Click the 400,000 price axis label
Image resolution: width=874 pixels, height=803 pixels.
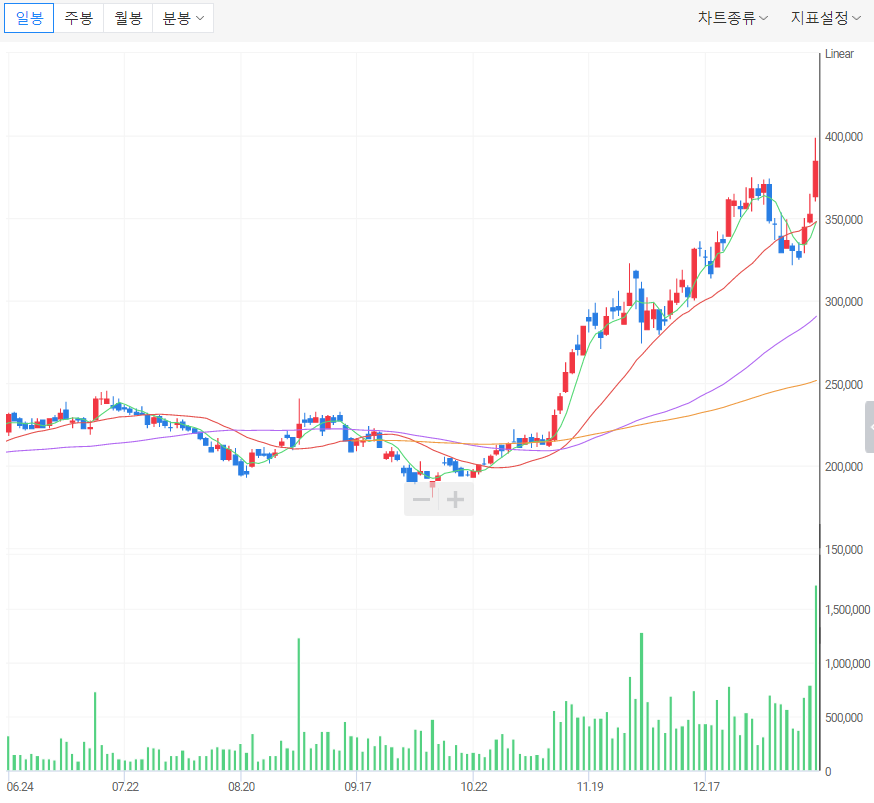(843, 137)
